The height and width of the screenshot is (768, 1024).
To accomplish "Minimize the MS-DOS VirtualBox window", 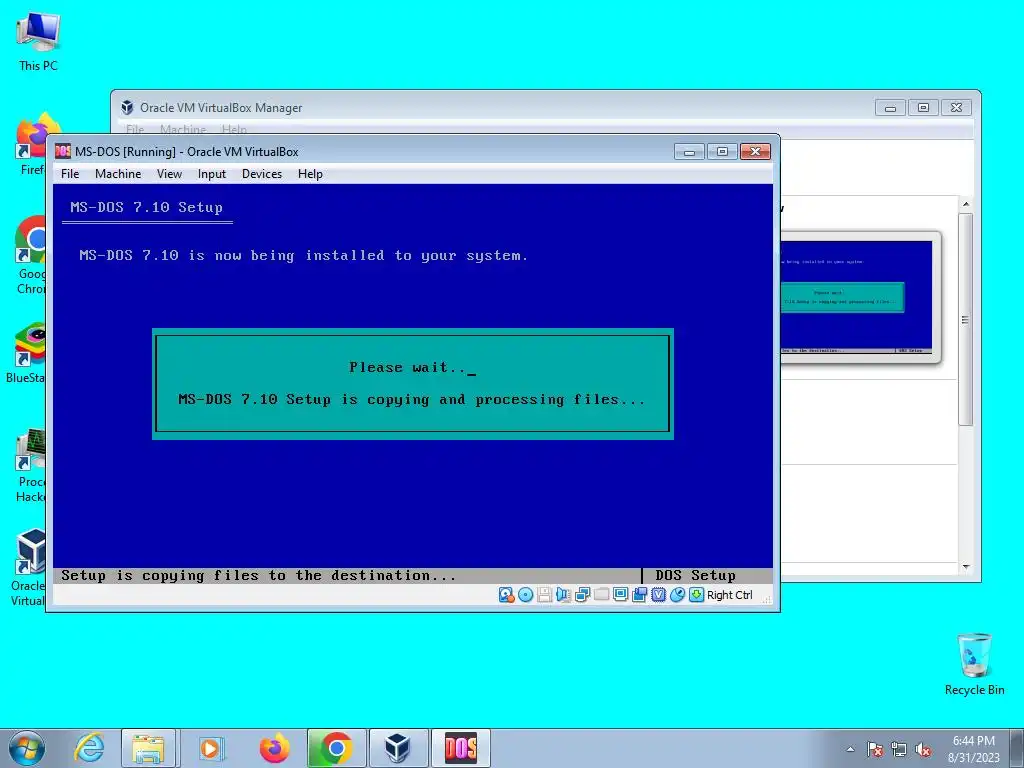I will (689, 152).
